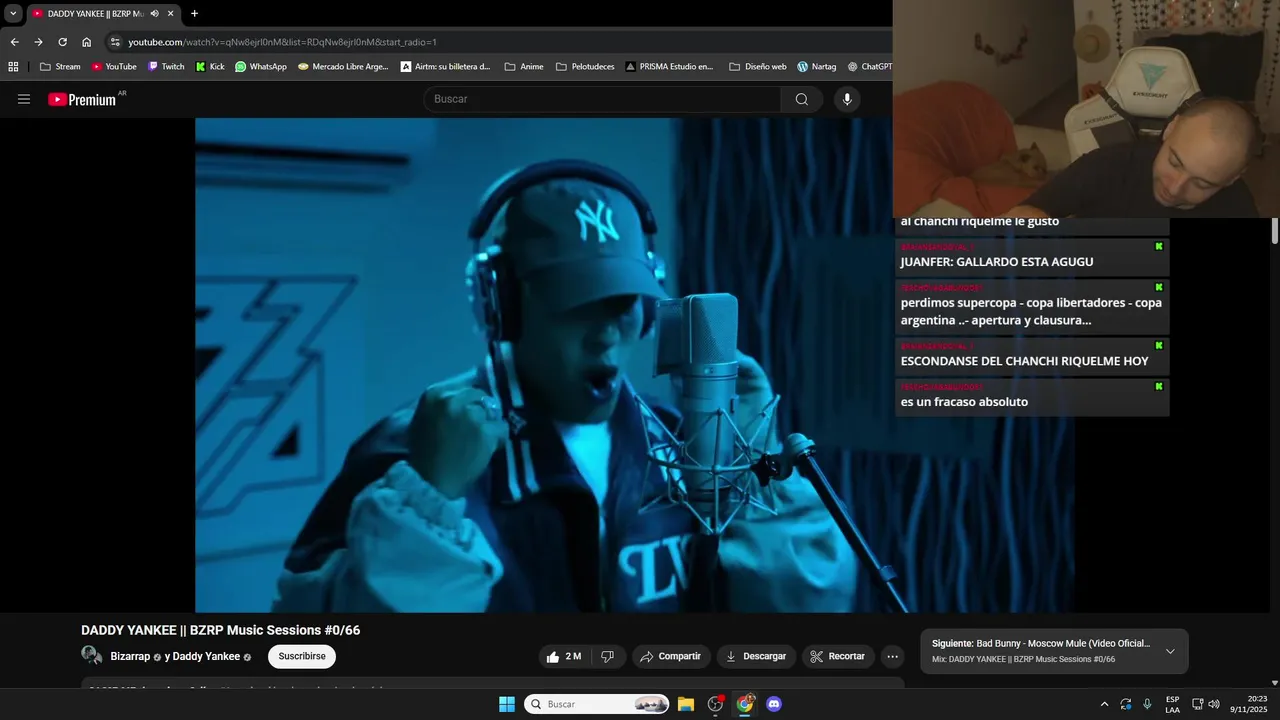Click the Windows taskbar Buscar search box
Image resolution: width=1280 pixels, height=720 pixels.
597,704
